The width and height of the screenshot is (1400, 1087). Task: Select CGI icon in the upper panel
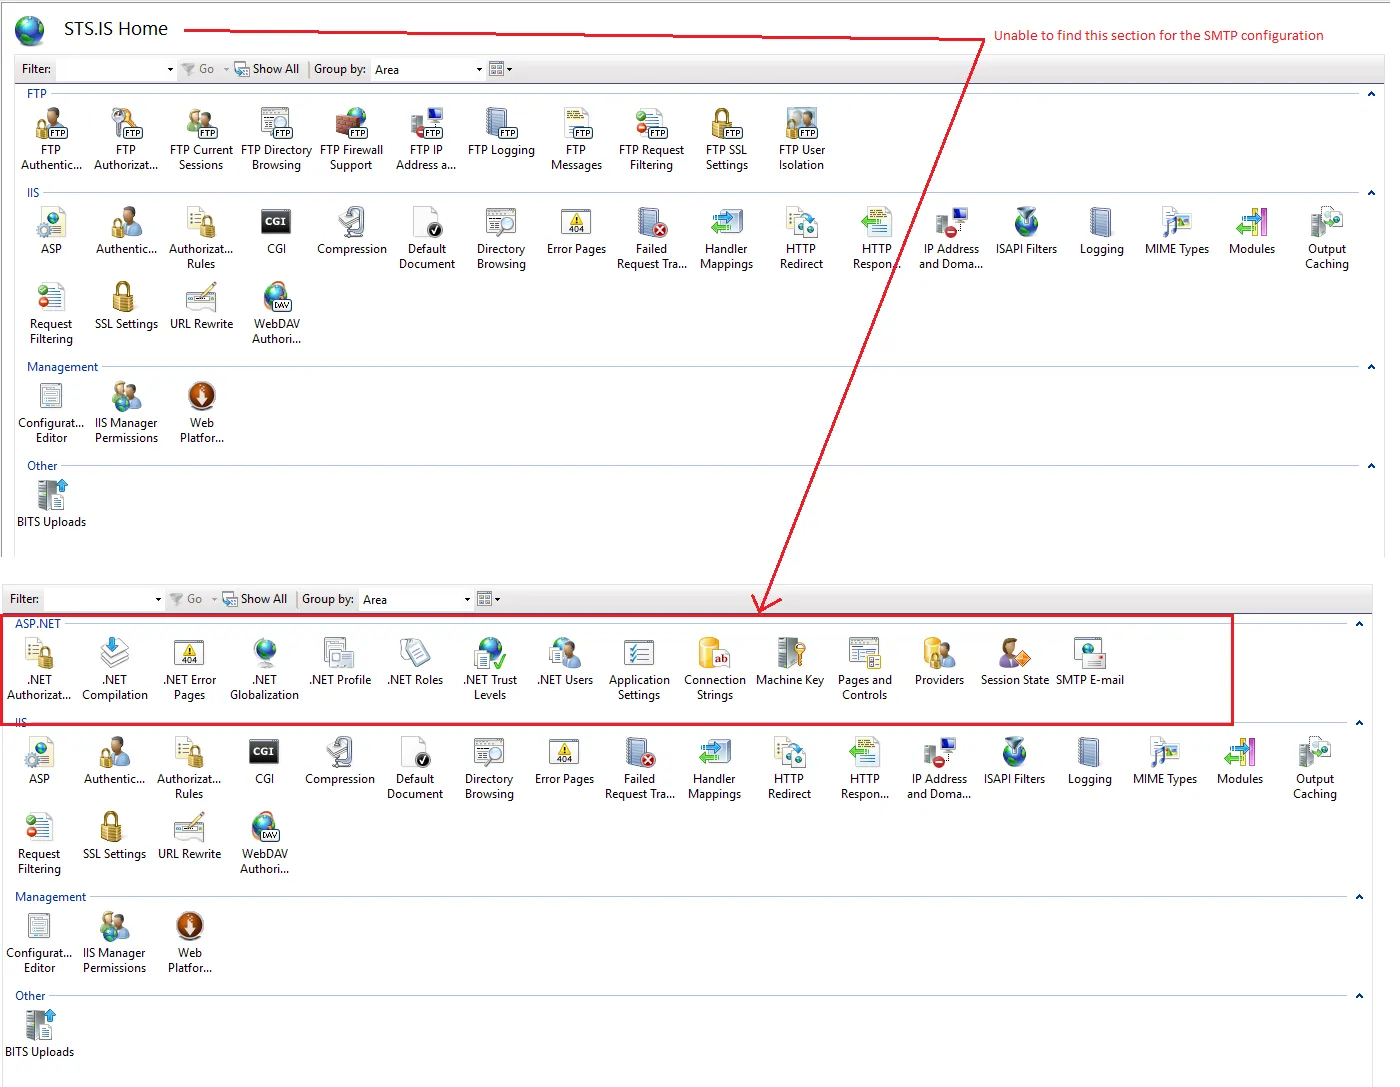pyautogui.click(x=276, y=222)
